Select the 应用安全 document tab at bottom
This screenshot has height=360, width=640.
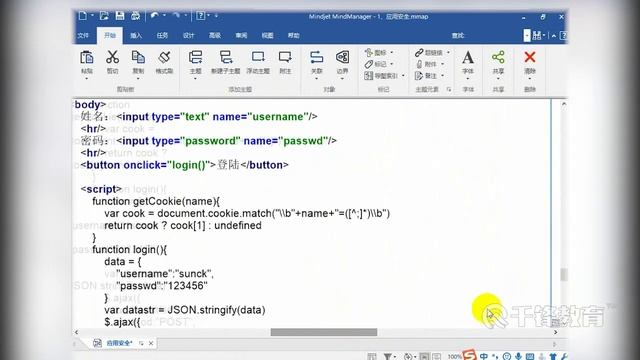(119, 343)
